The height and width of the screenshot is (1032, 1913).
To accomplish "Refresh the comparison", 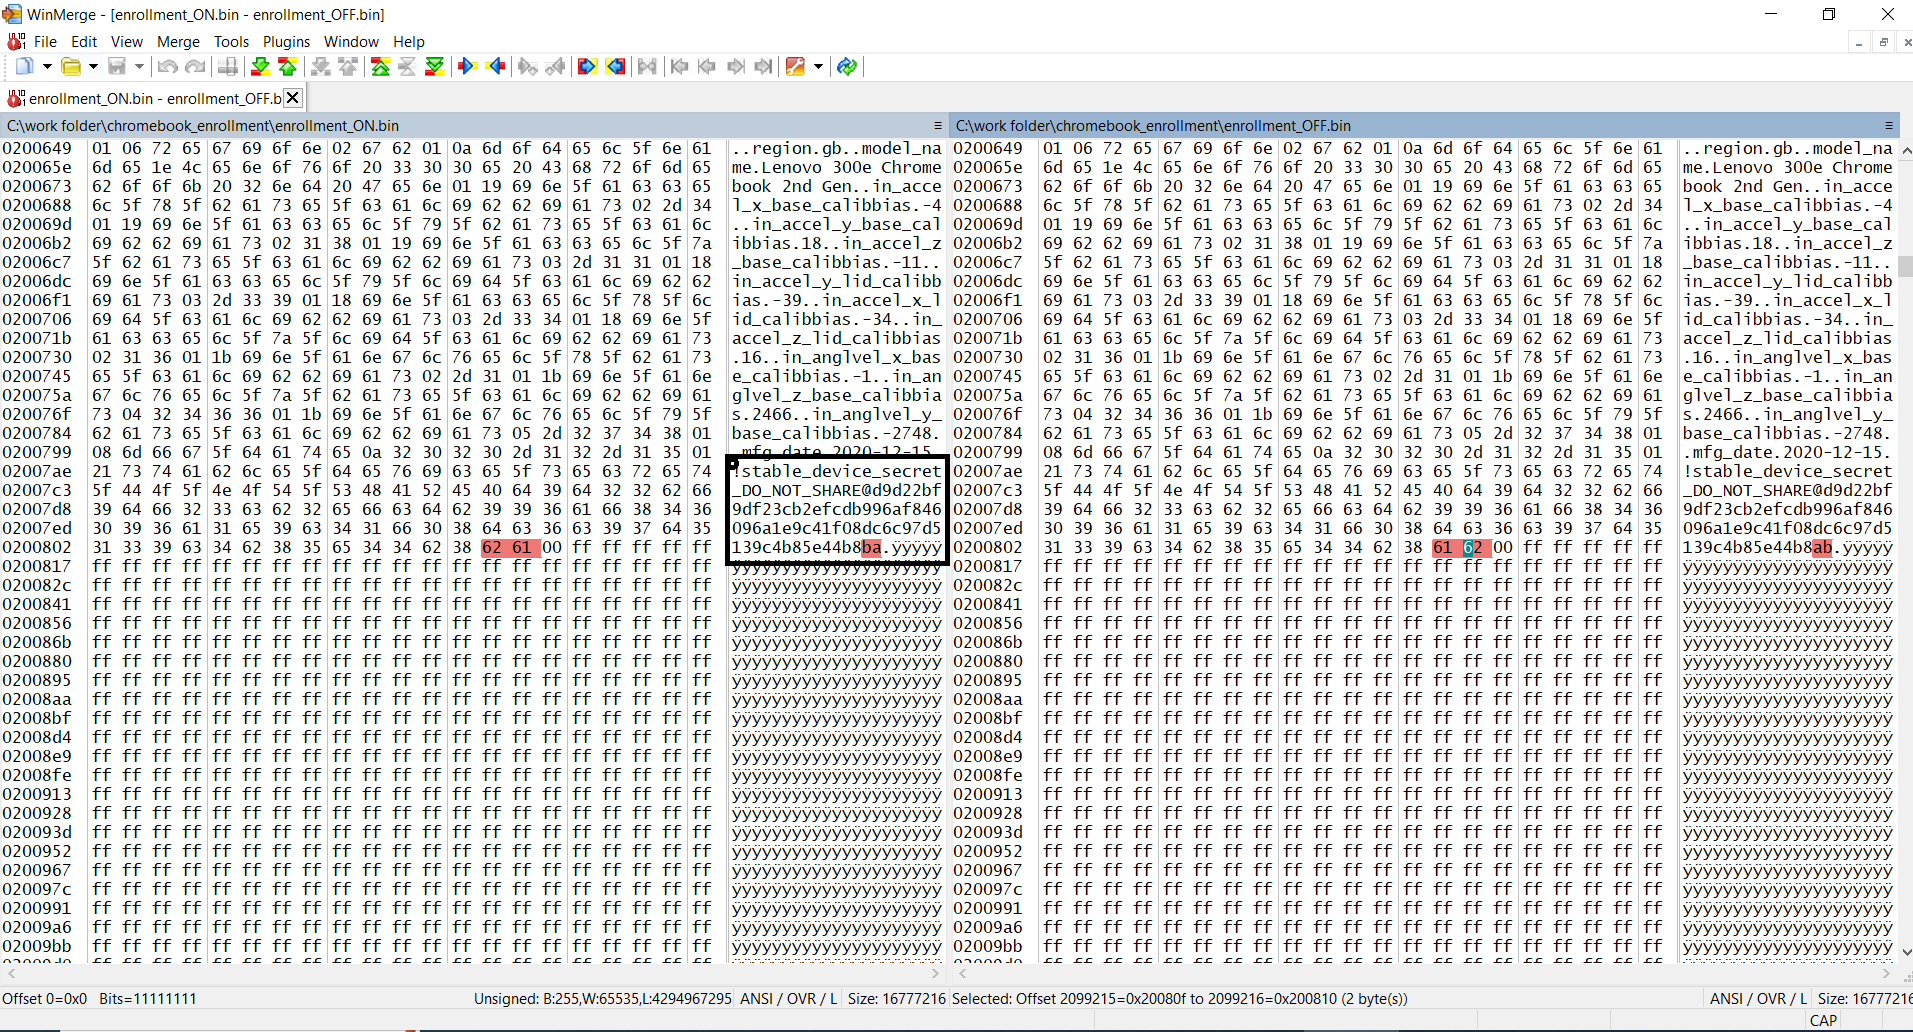I will point(847,67).
